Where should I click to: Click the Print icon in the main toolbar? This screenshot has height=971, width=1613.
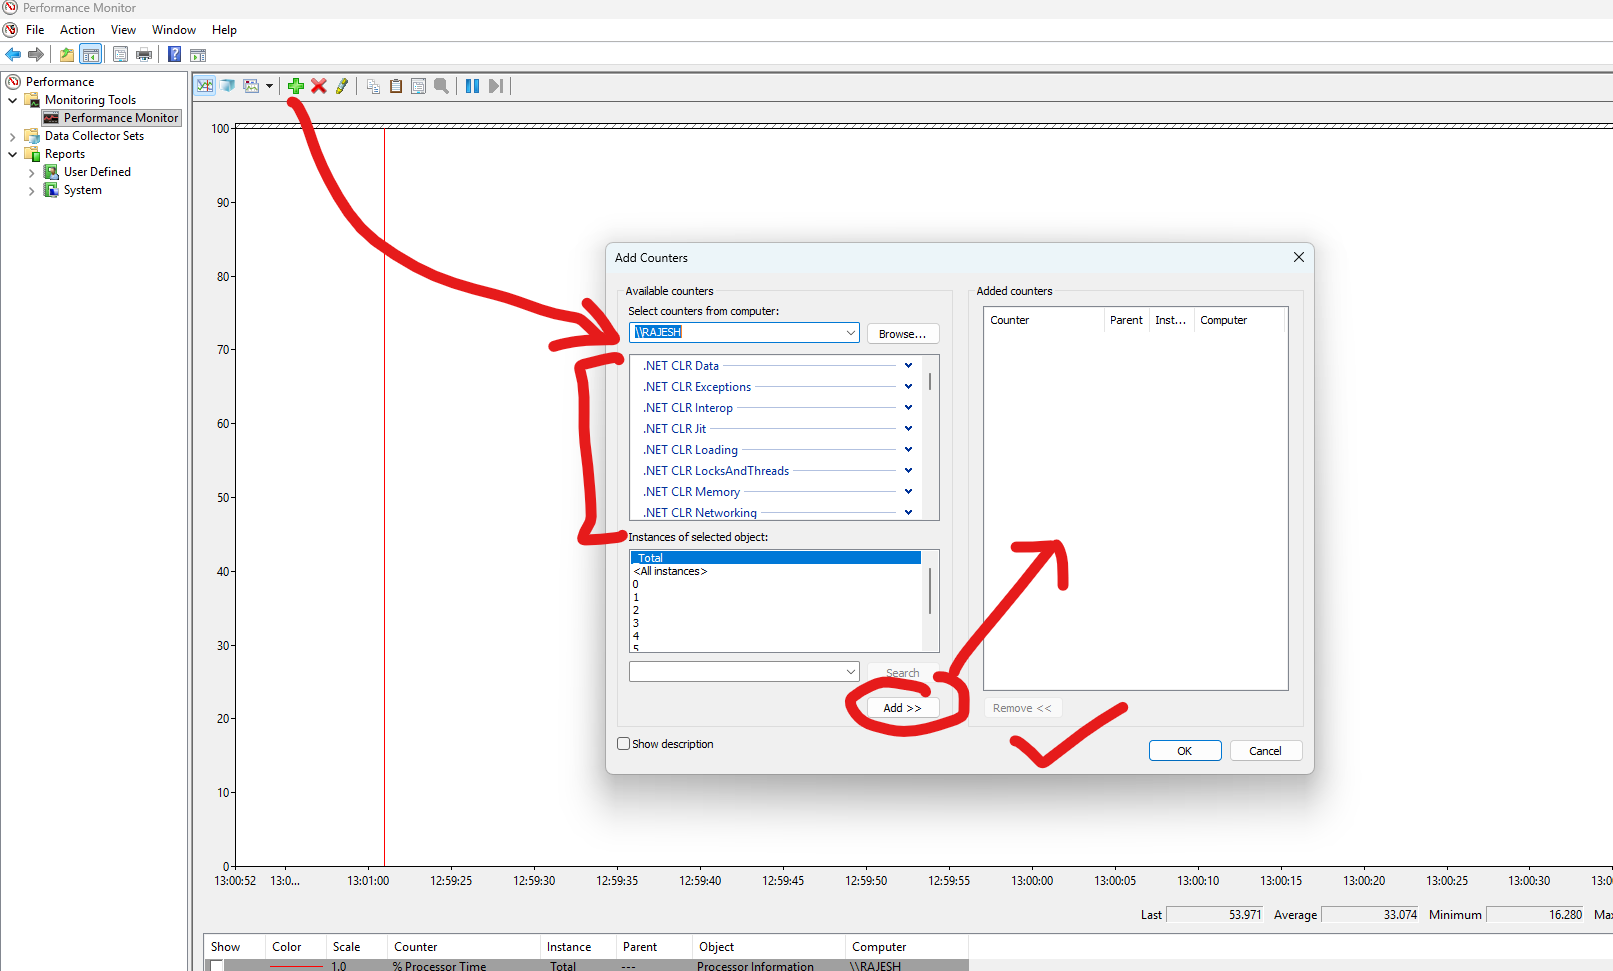[144, 54]
